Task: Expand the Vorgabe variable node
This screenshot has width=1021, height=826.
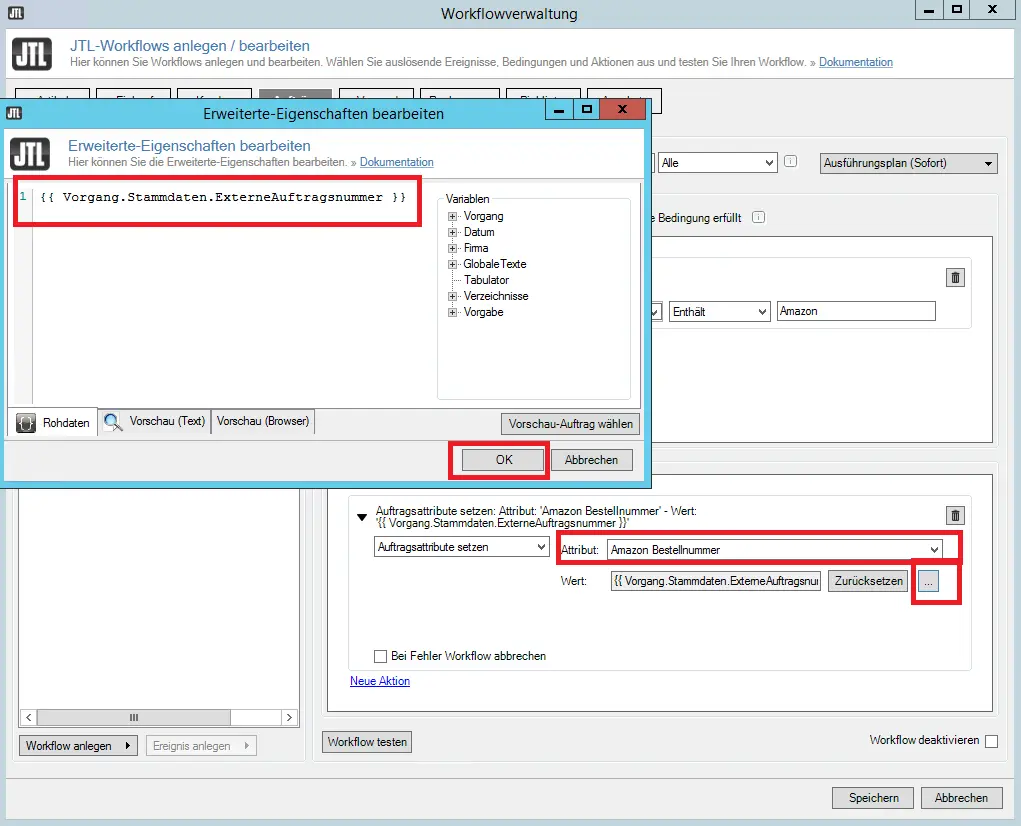Action: 452,312
